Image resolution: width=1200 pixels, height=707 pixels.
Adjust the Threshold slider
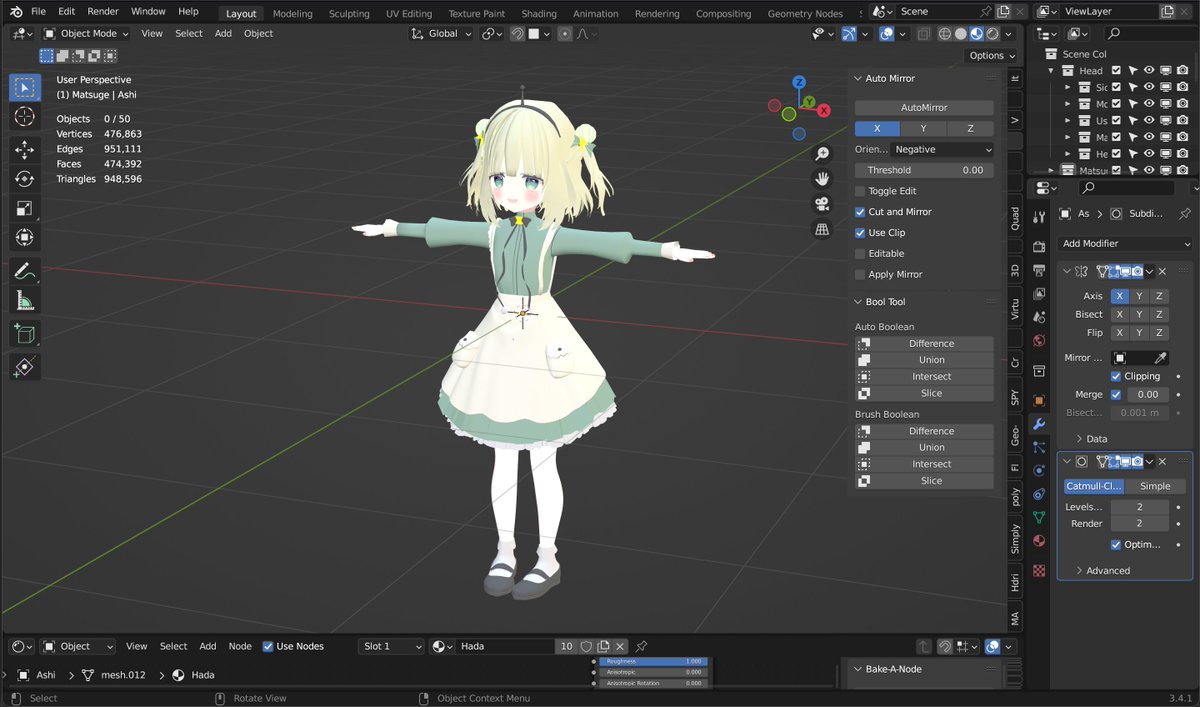(x=924, y=171)
